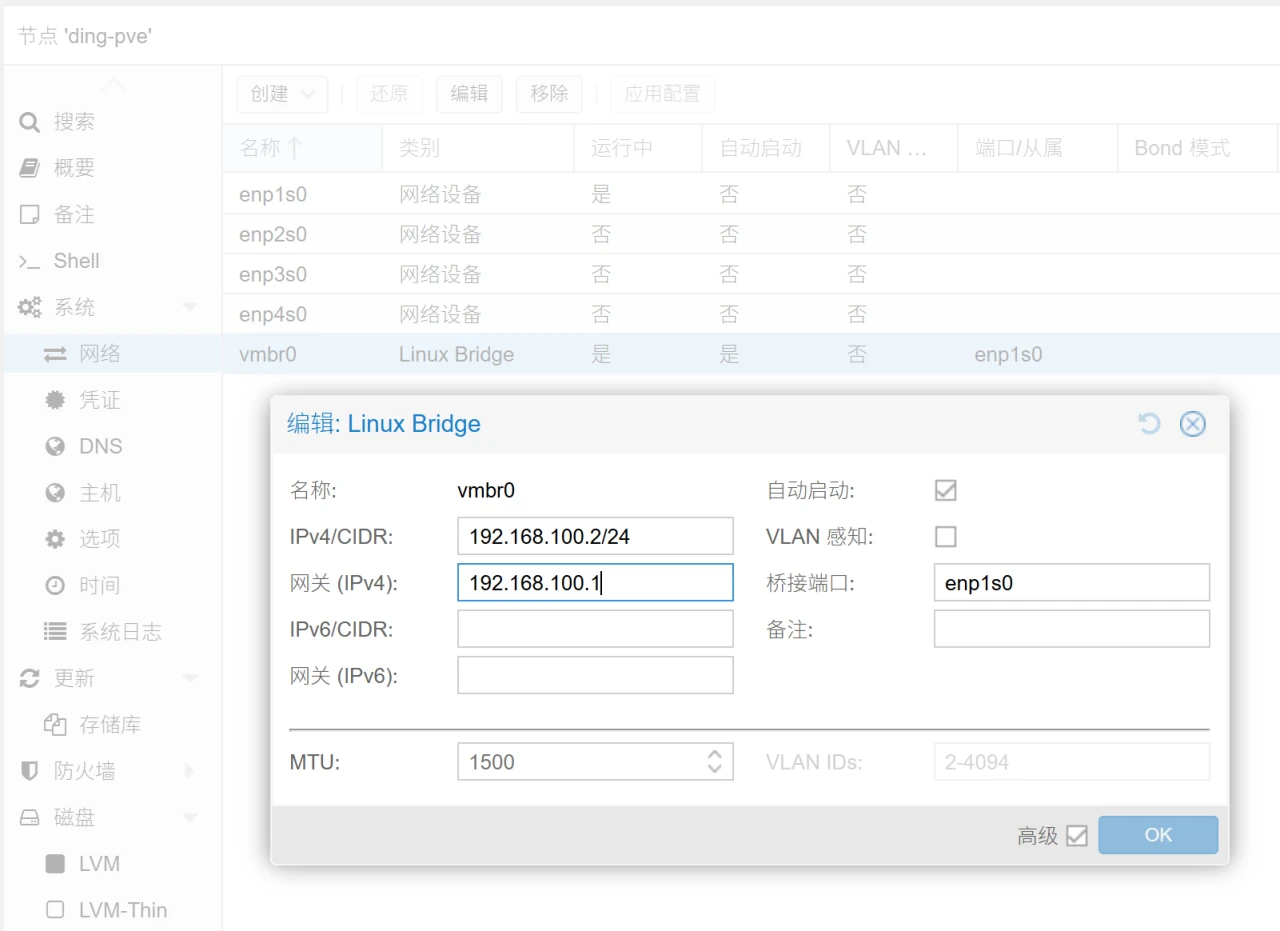
Task: Open the Search view in the sidebar
Action: coord(74,121)
